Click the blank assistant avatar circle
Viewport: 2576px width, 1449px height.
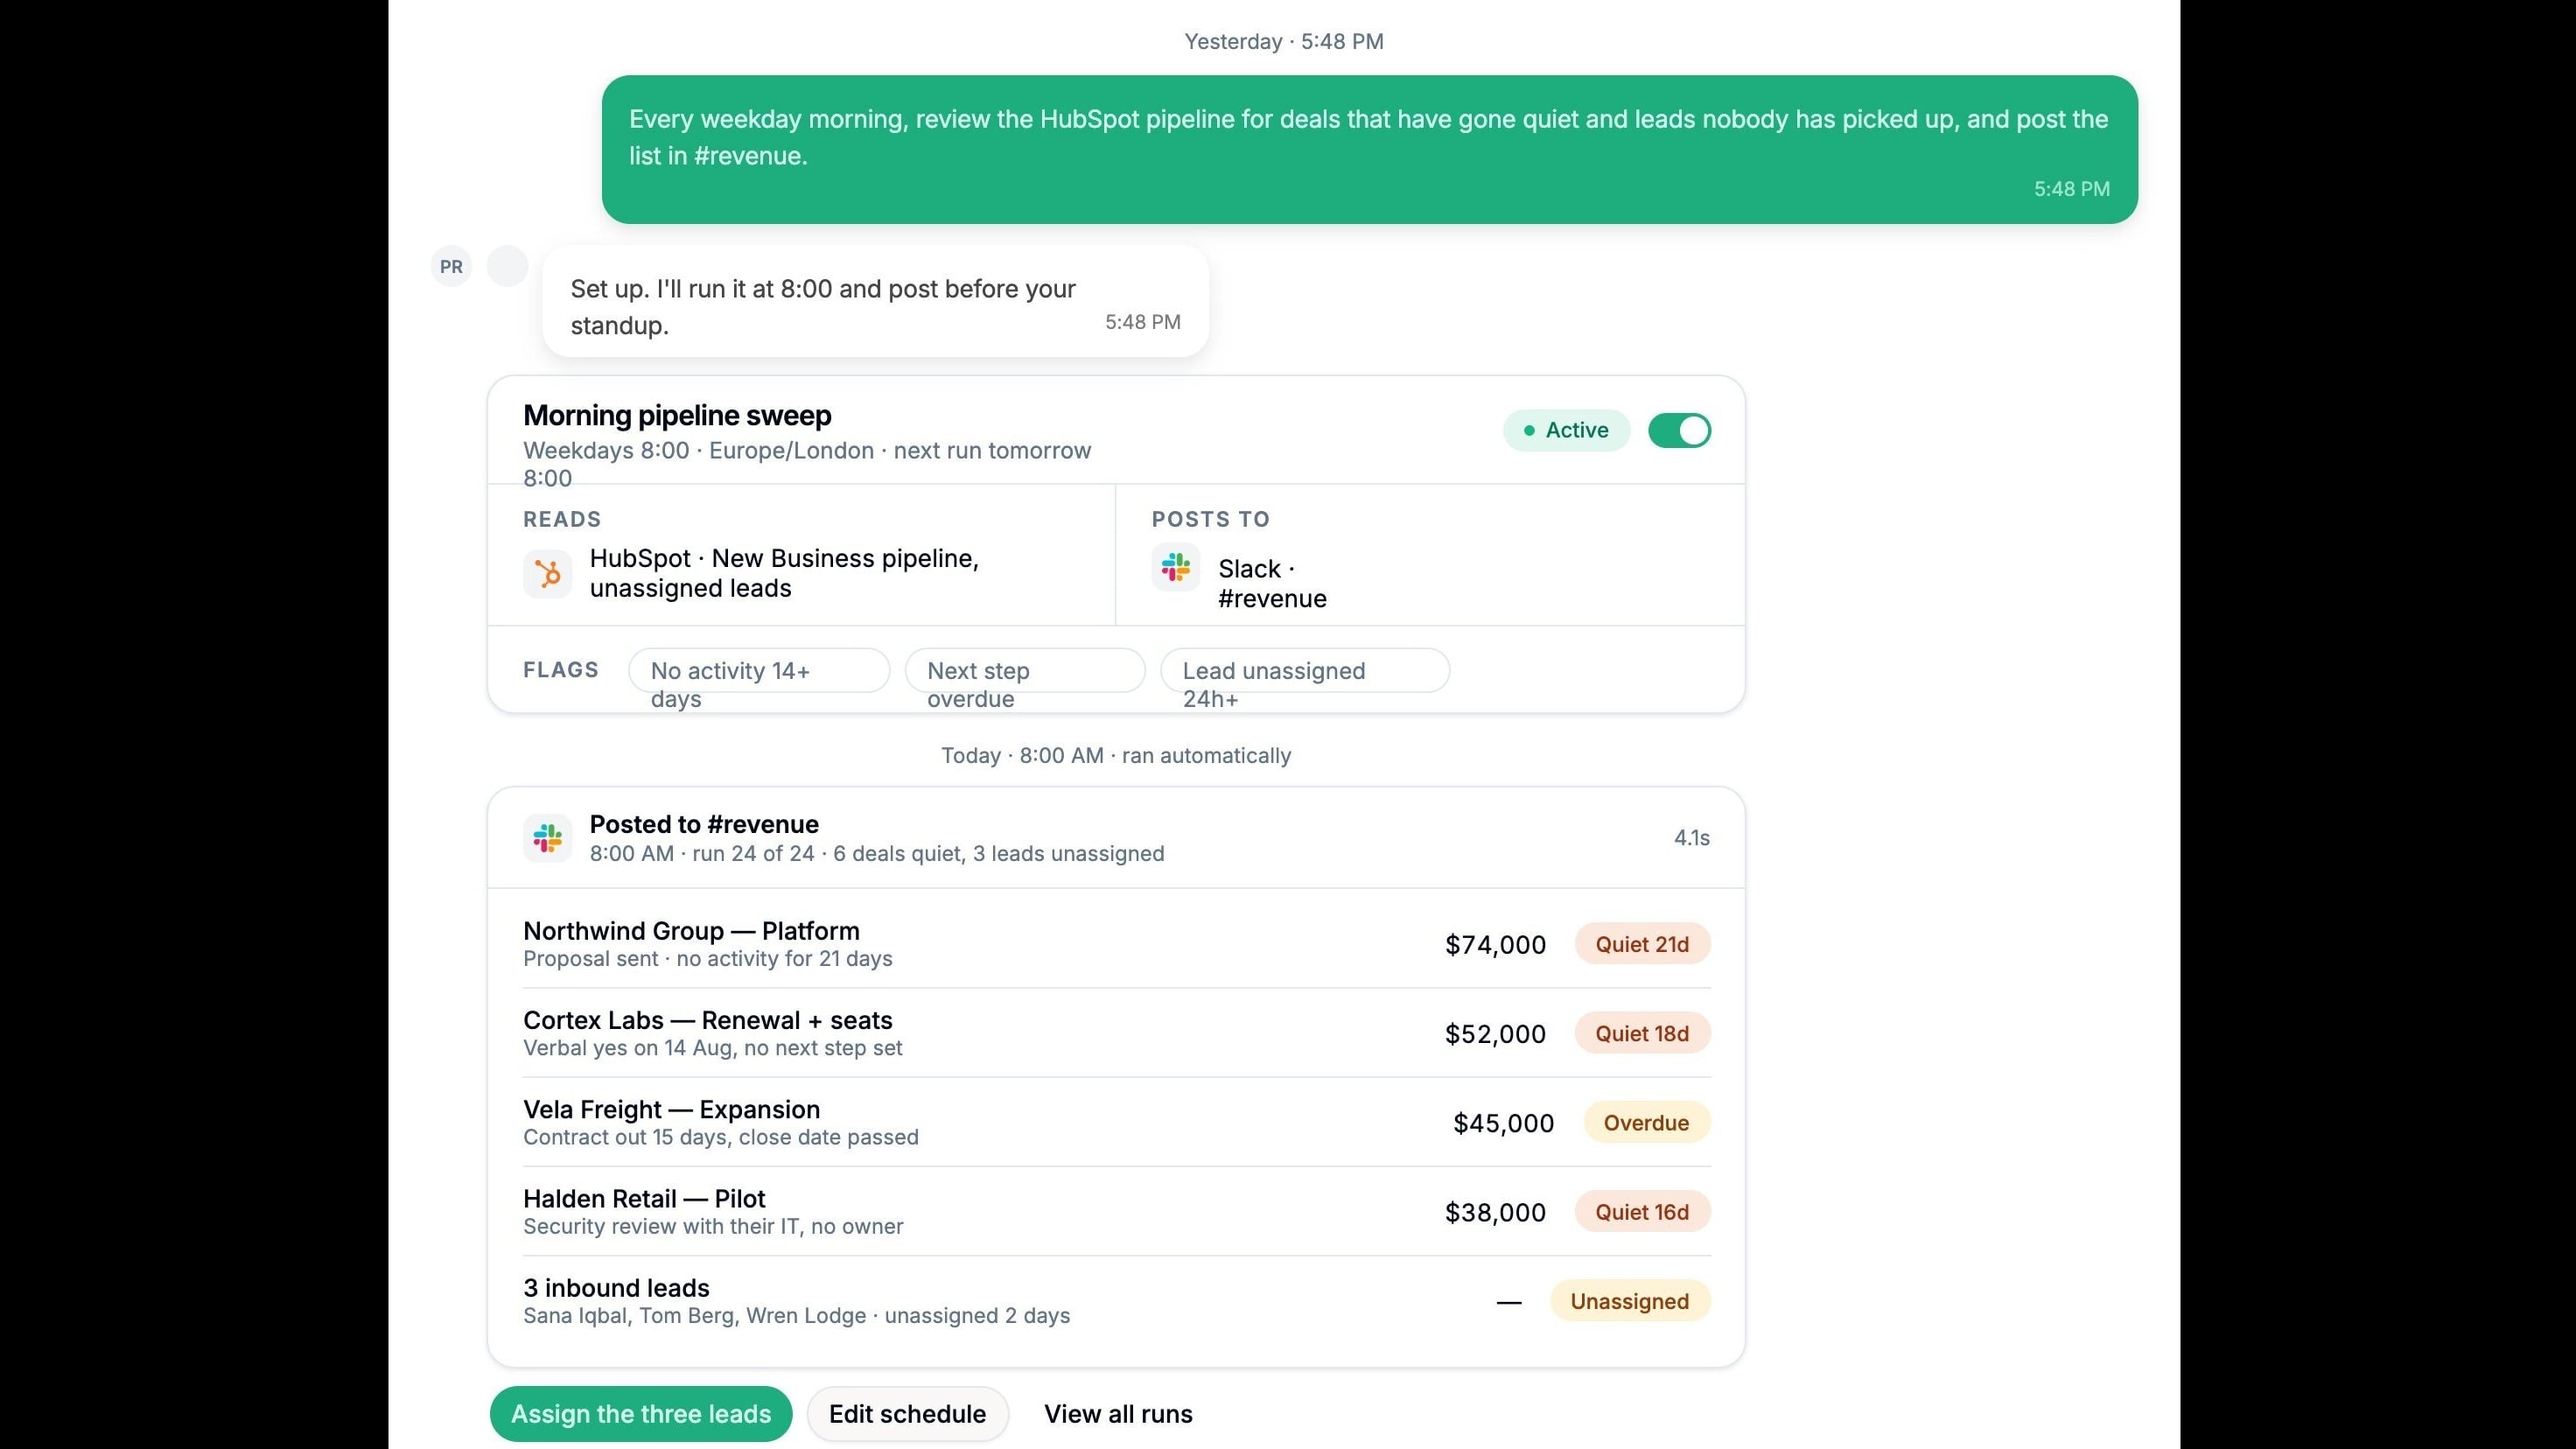click(x=507, y=266)
